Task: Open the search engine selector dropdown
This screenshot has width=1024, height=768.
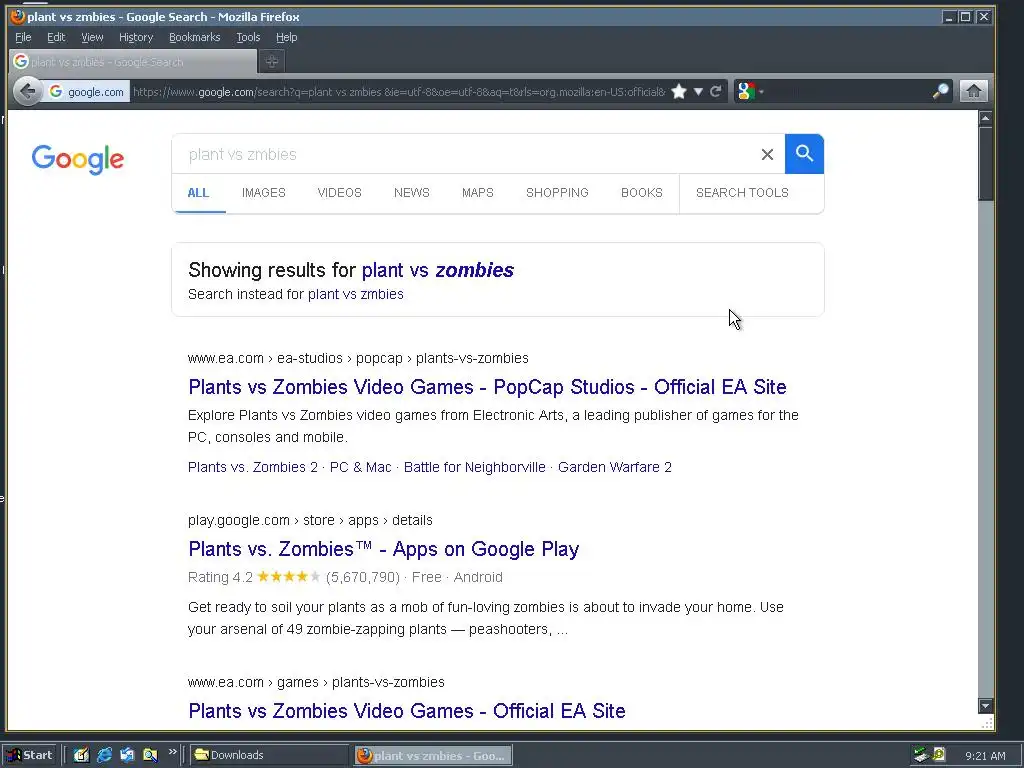Action: (x=750, y=91)
